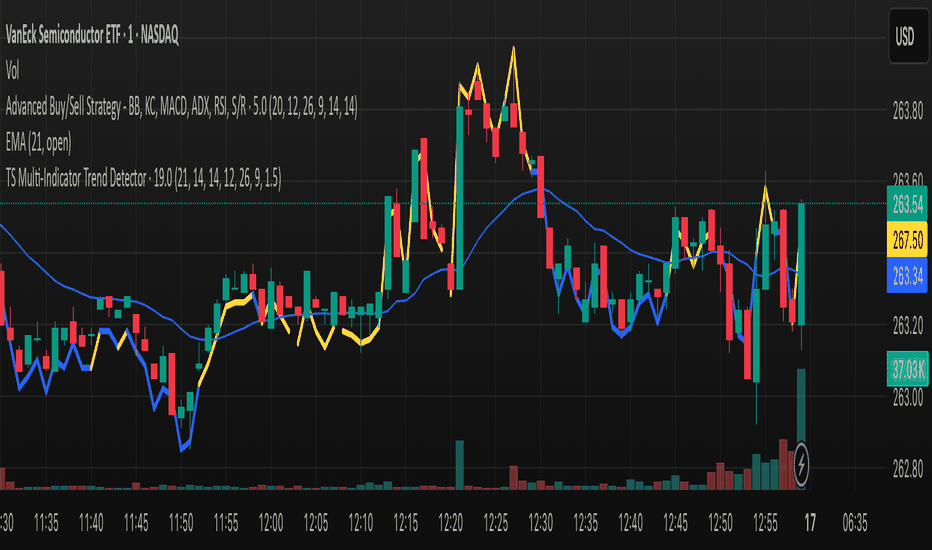Click the 06:35 time axis label
Image resolution: width=932 pixels, height=550 pixels.
coord(855,523)
